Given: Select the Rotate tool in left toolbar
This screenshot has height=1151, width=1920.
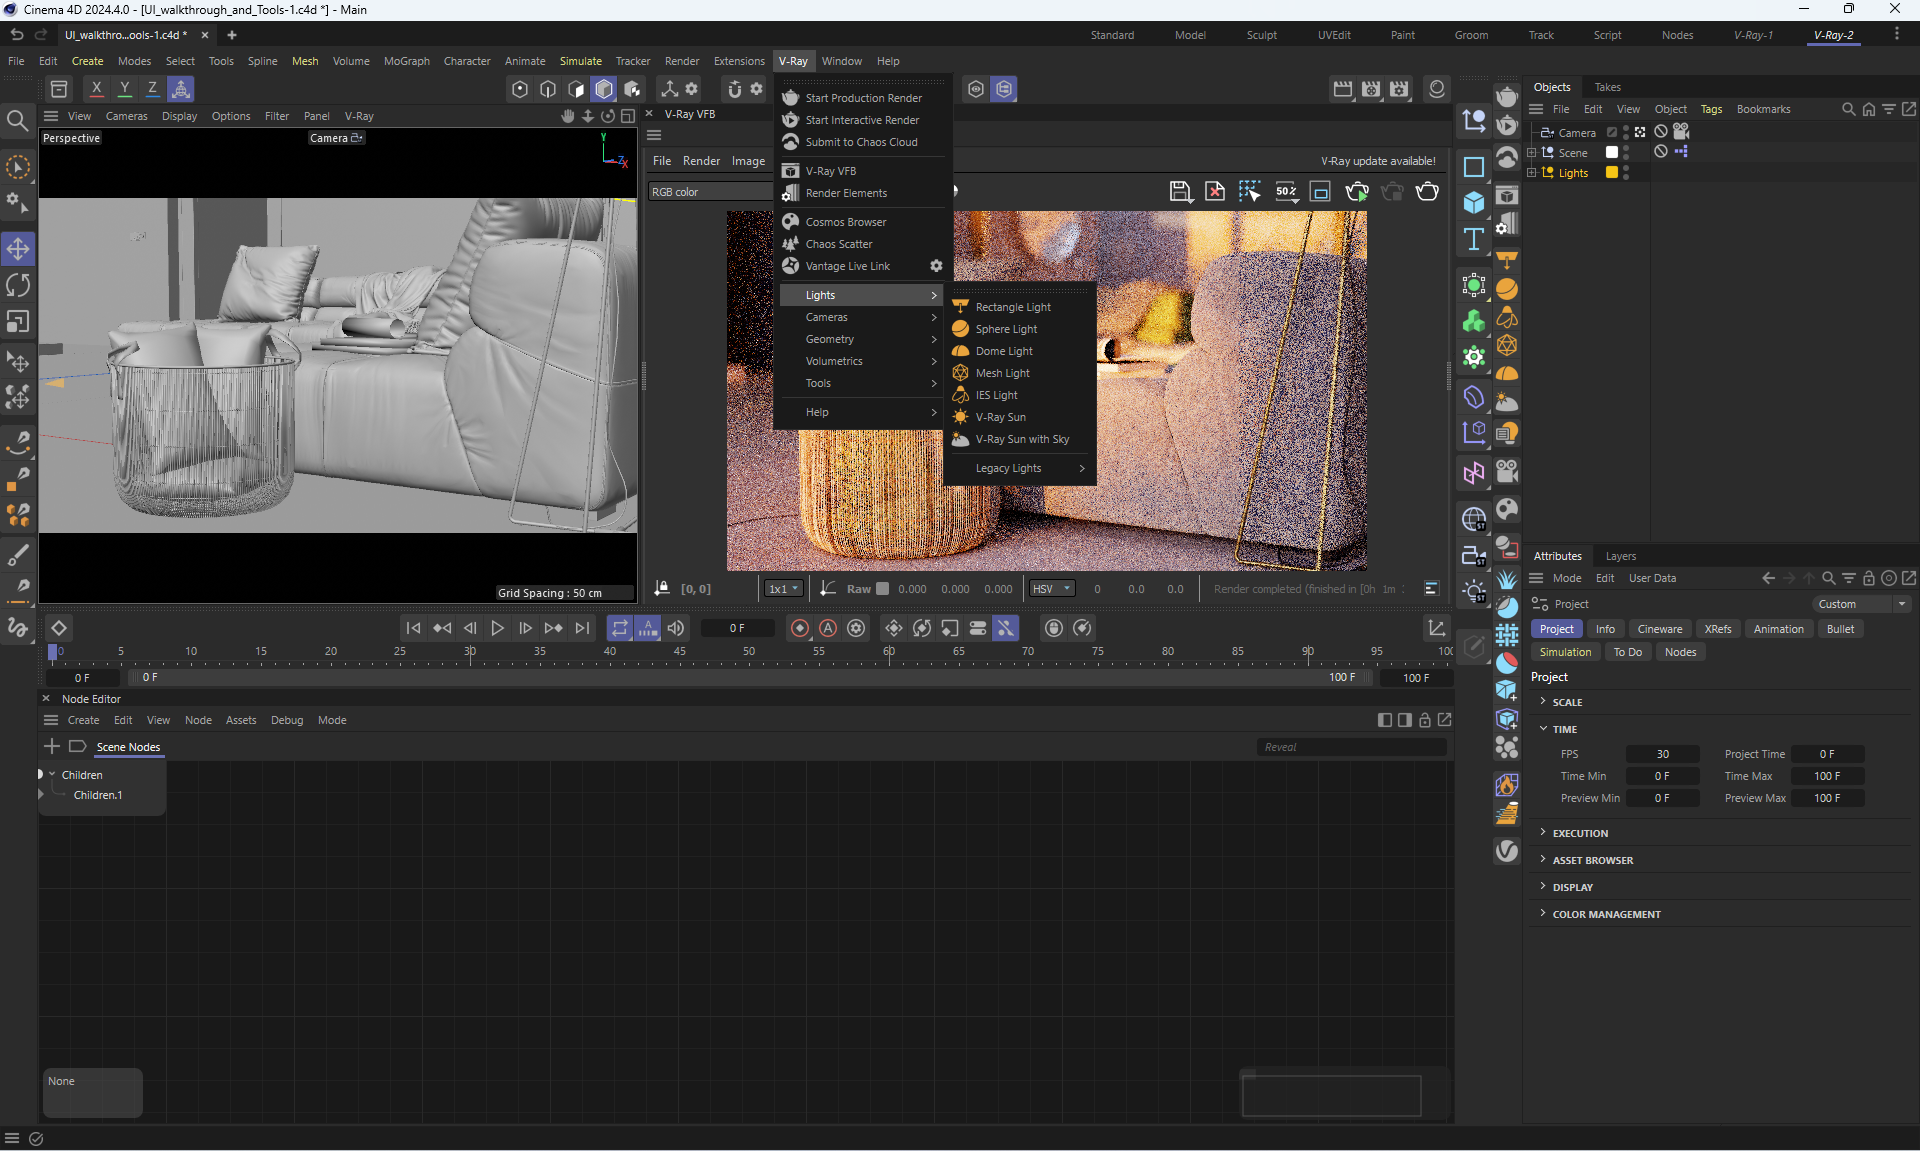Looking at the screenshot, I should coord(18,285).
